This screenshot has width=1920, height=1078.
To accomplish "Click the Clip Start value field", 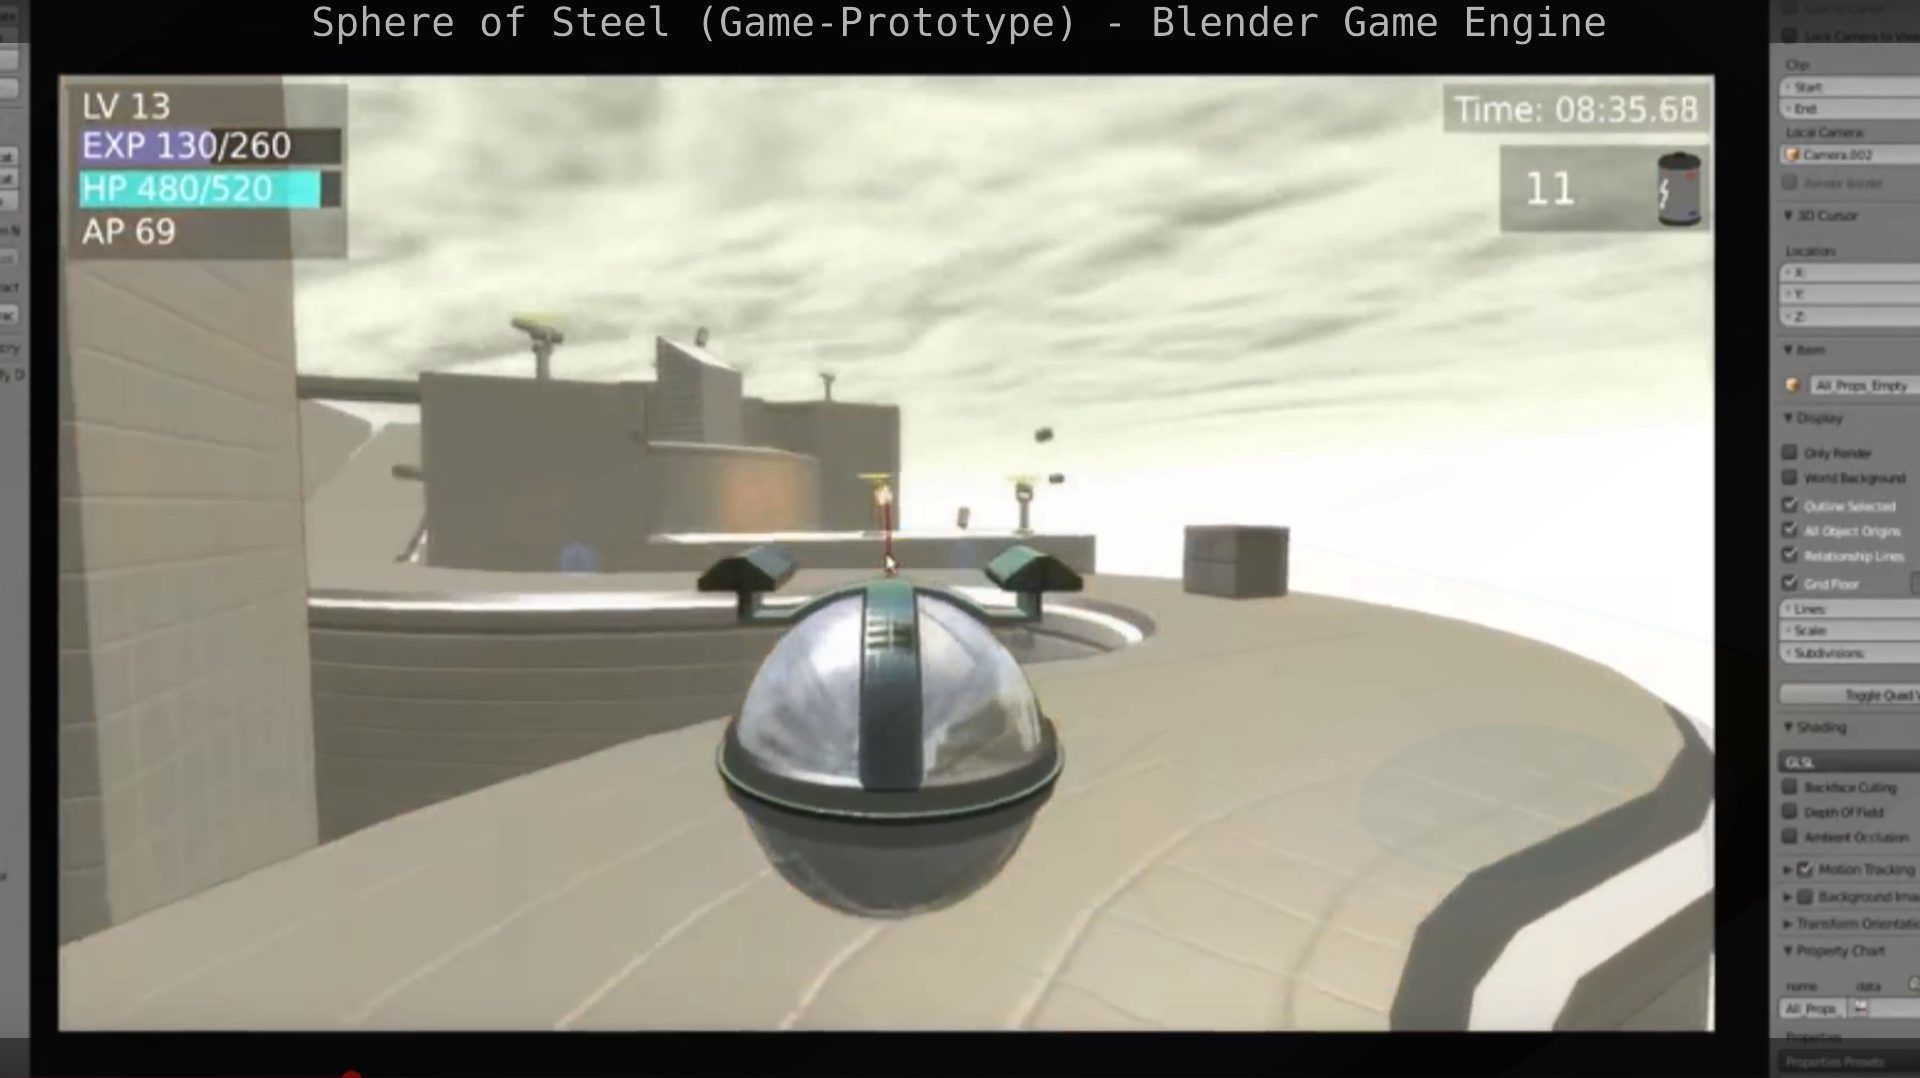I will 1850,87.
